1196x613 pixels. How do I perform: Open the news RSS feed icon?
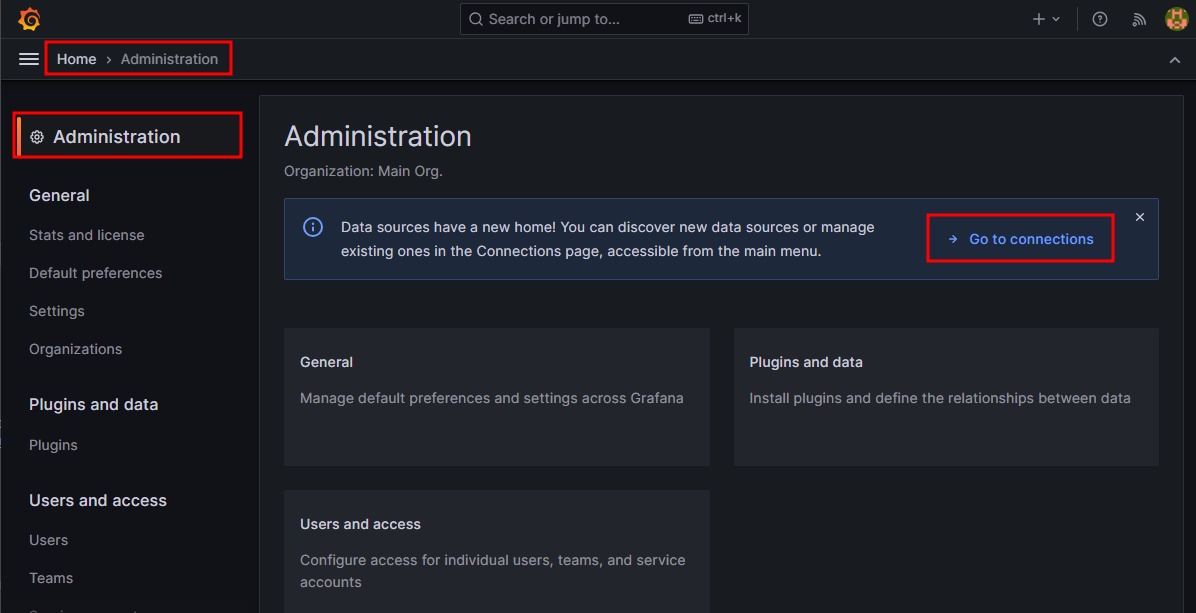(1139, 19)
